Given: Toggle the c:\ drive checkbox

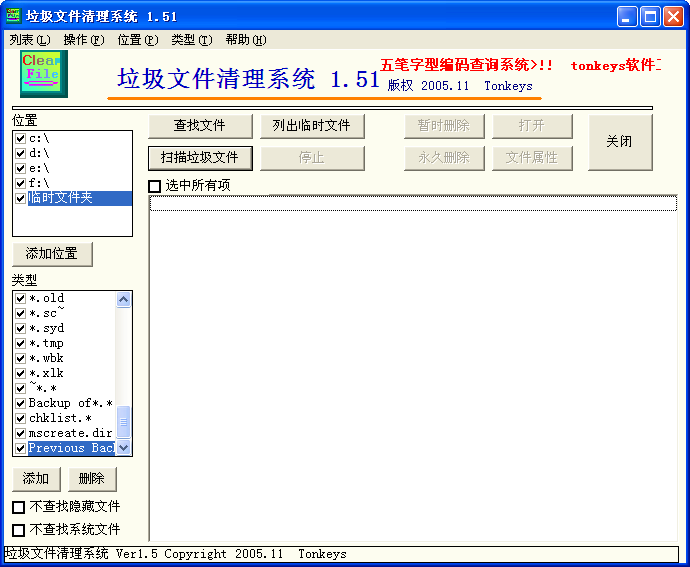Looking at the screenshot, I should click(x=21, y=139).
